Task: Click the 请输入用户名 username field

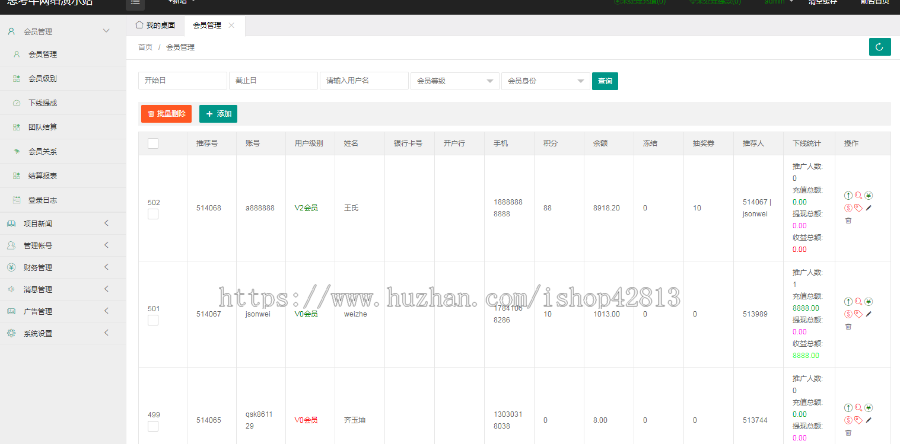Action: point(364,81)
